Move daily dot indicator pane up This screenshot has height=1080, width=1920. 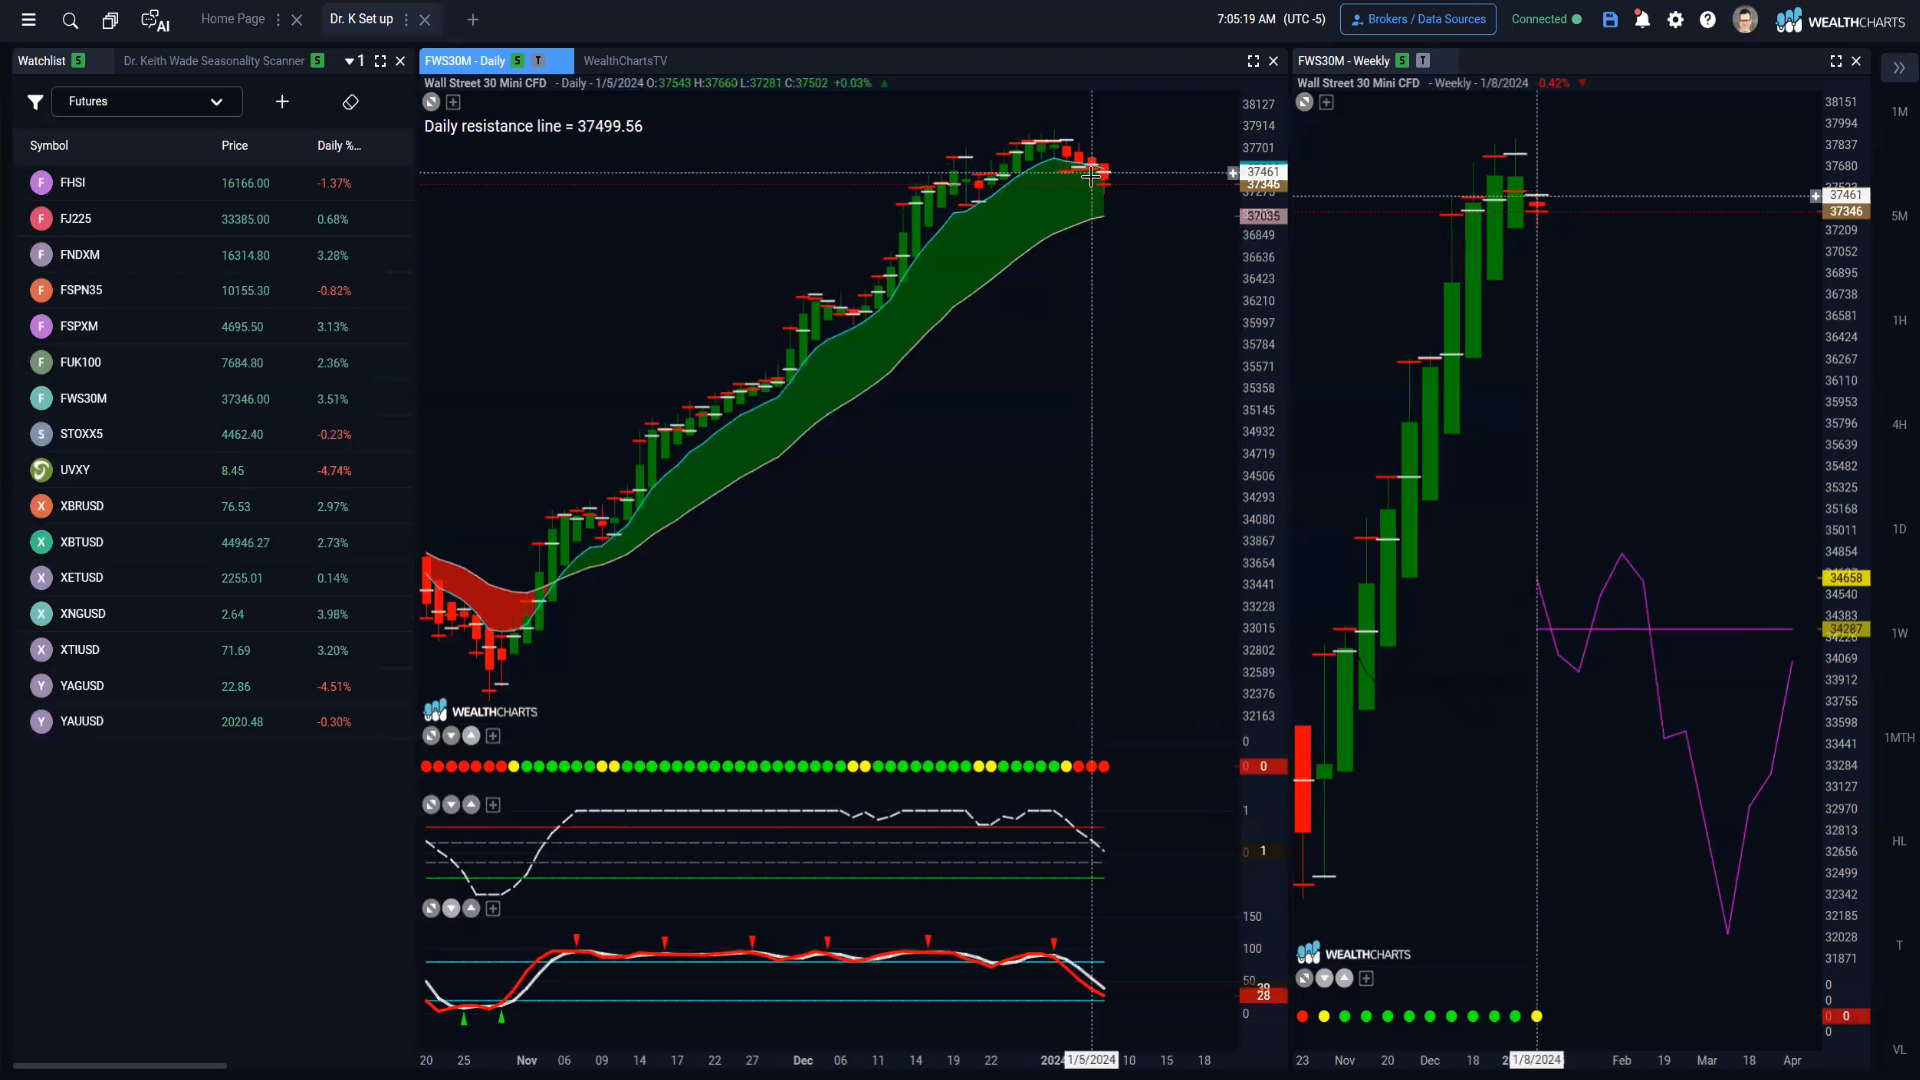click(x=471, y=736)
